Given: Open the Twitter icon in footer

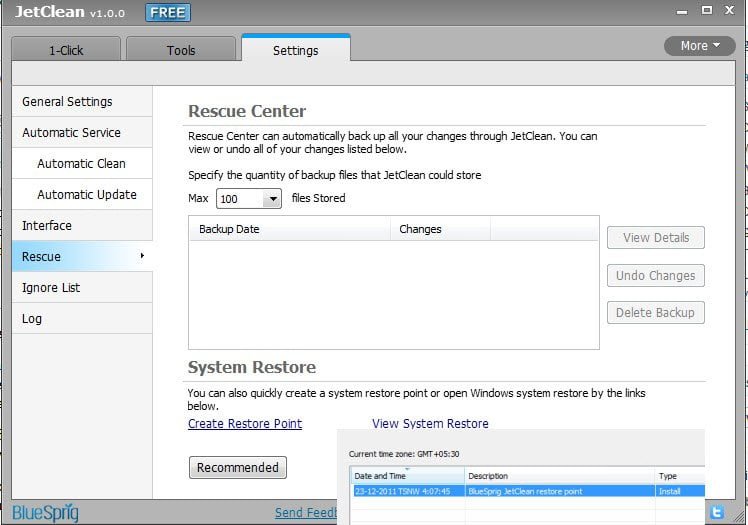Looking at the screenshot, I should (717, 512).
